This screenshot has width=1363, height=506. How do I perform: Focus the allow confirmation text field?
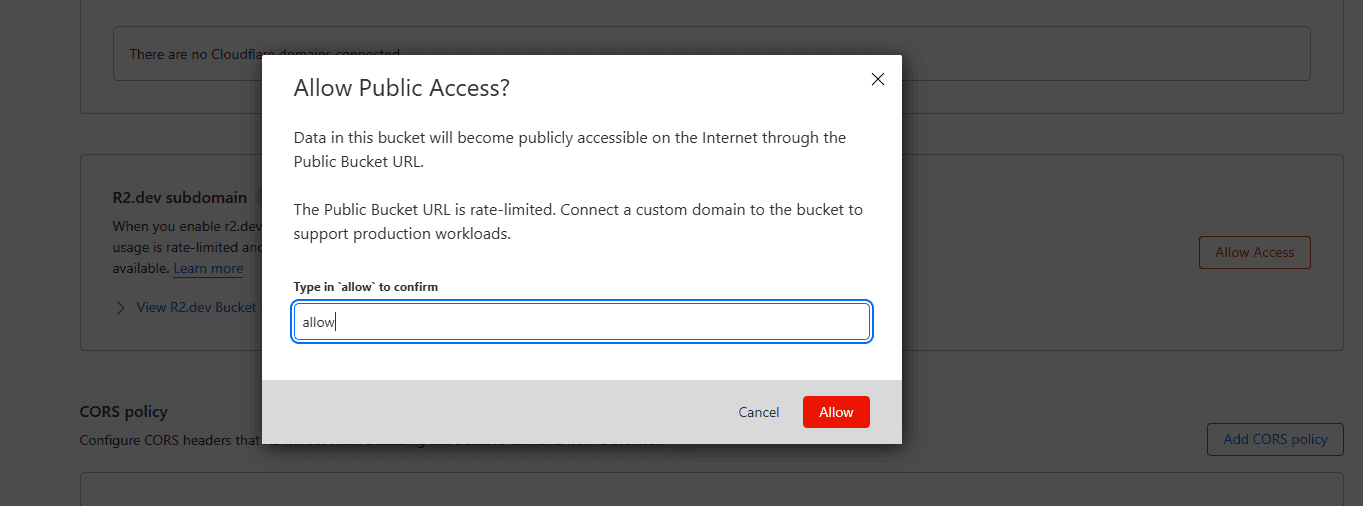(582, 322)
